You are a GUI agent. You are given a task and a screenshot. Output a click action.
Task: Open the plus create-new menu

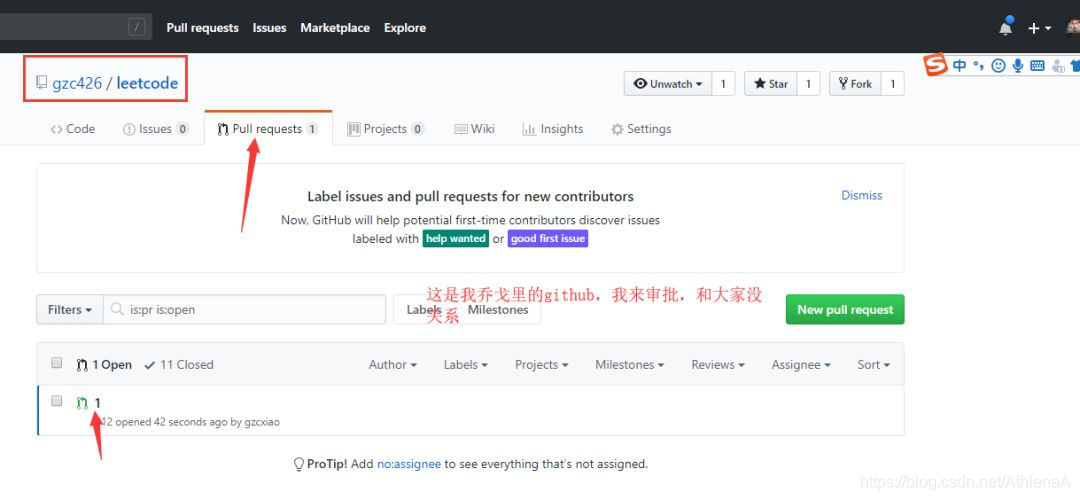[1039, 28]
